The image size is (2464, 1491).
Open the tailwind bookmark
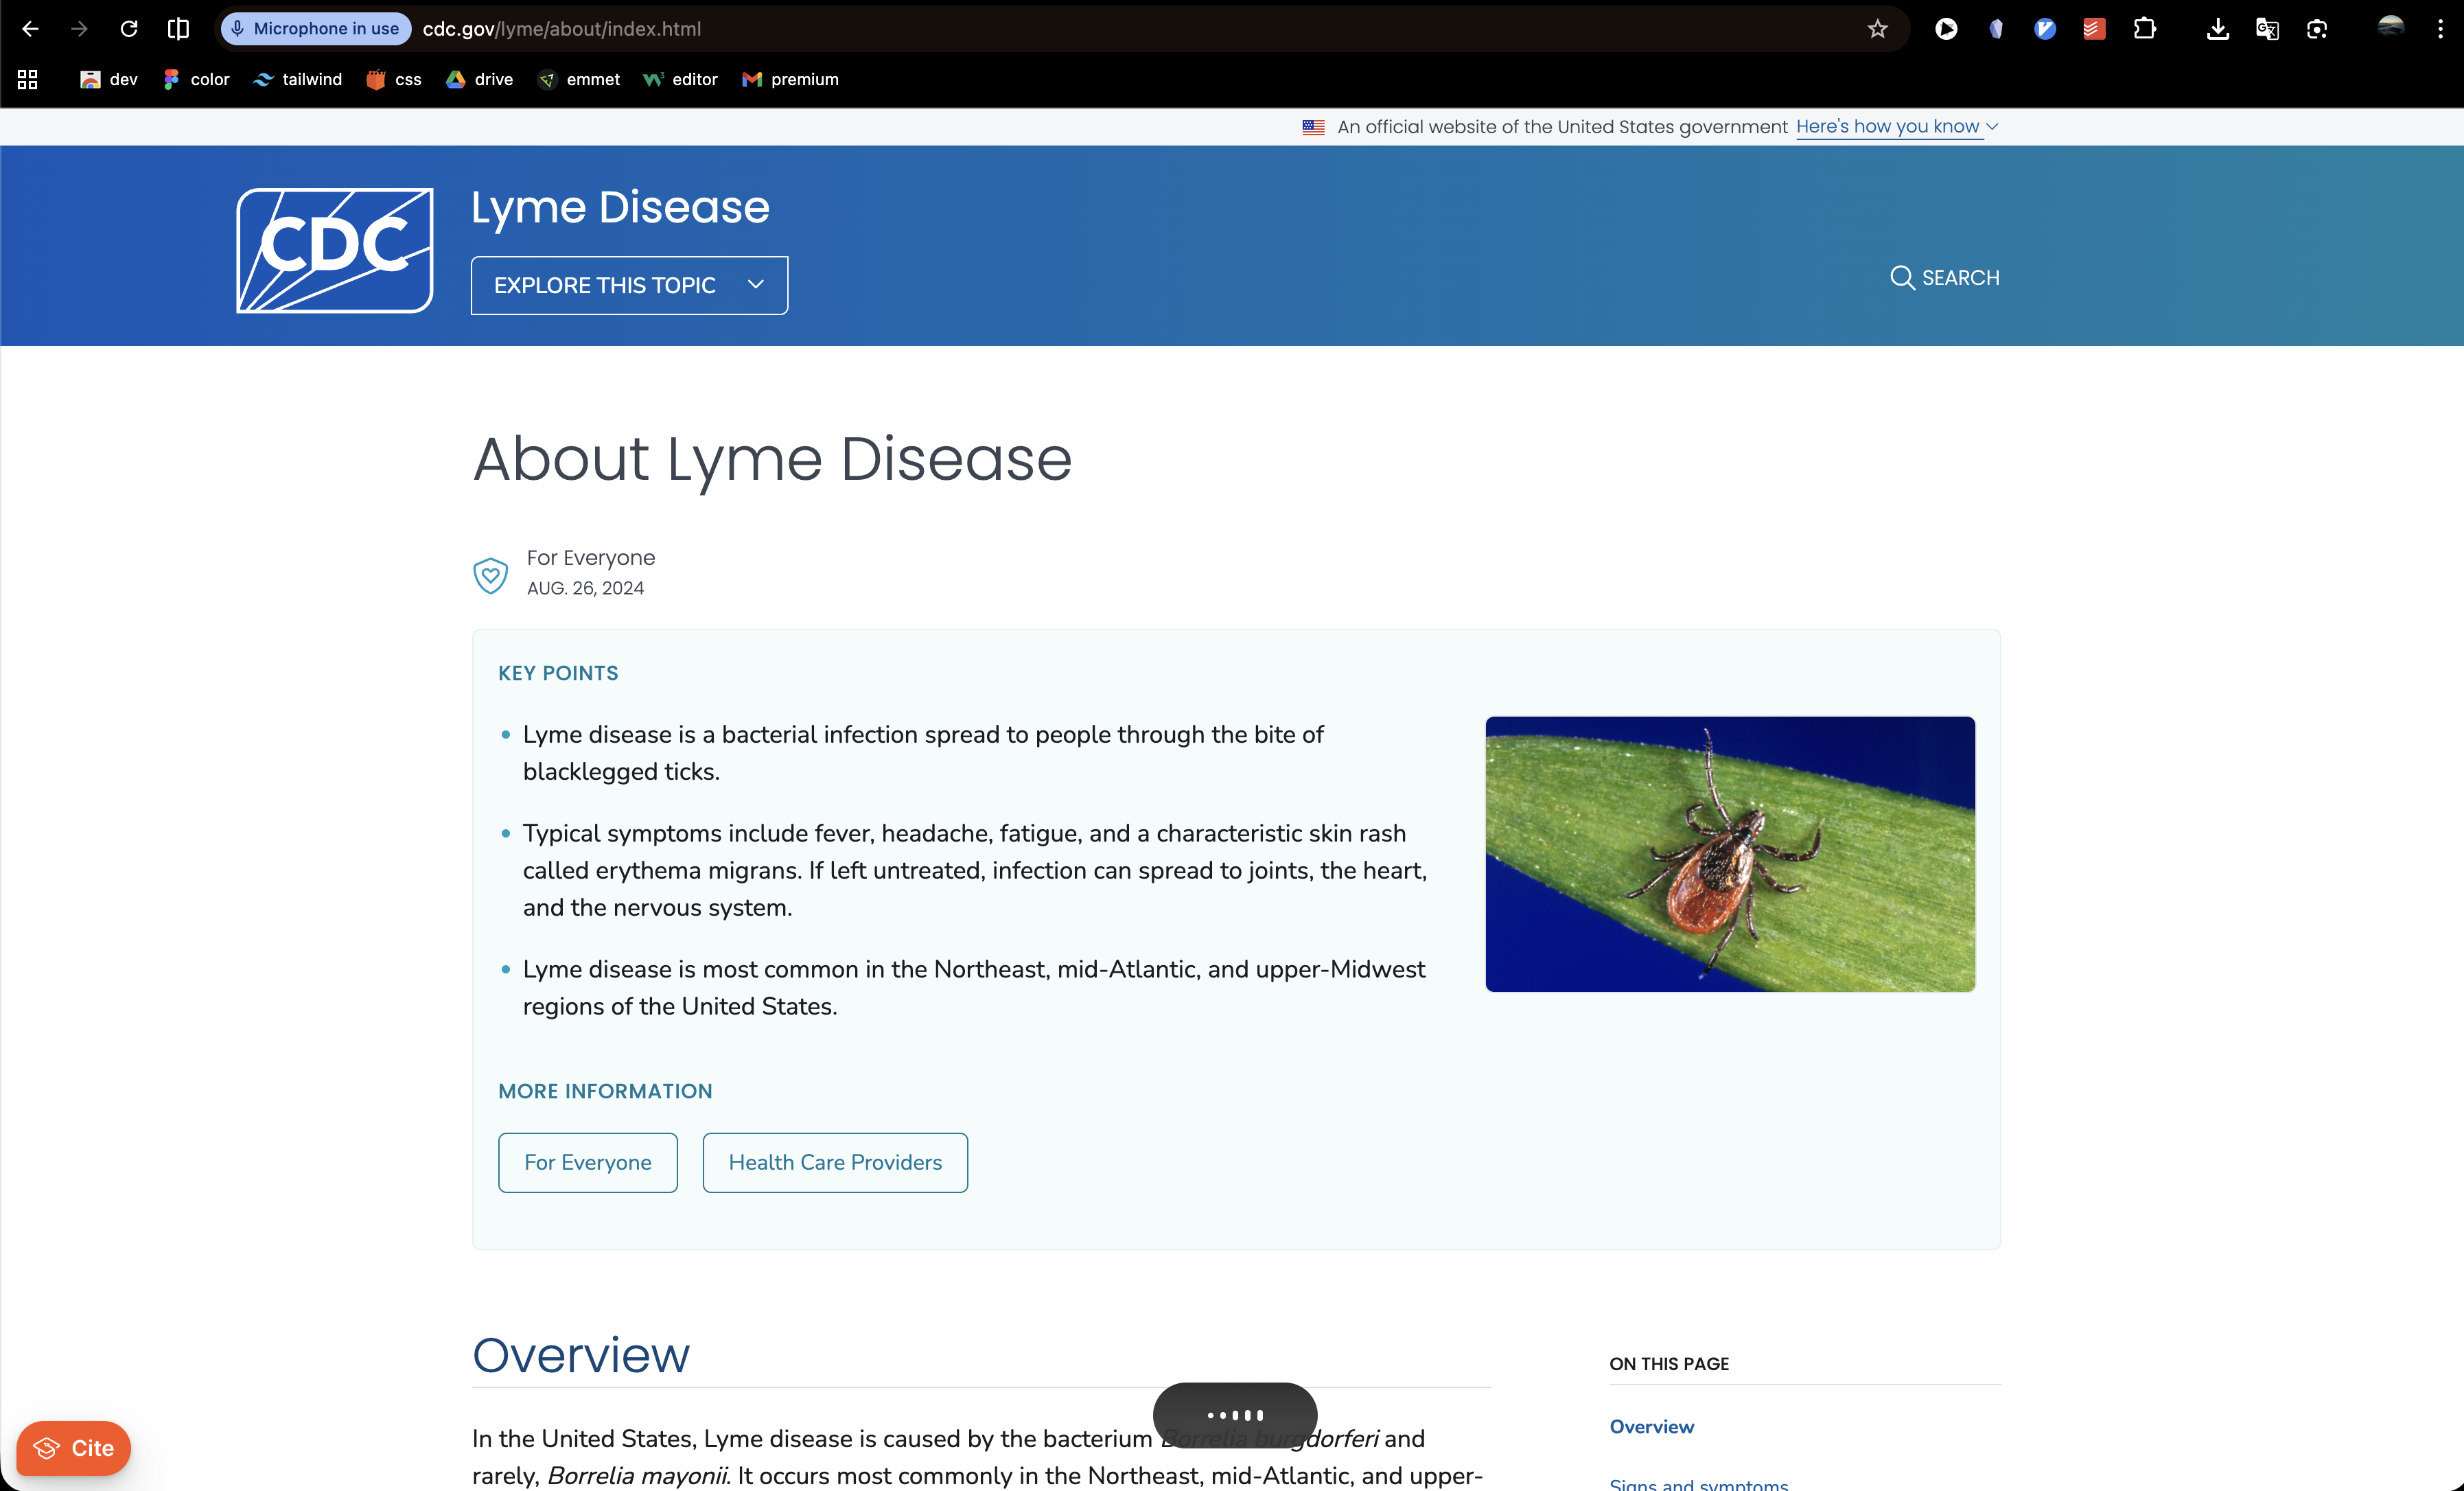click(x=298, y=79)
